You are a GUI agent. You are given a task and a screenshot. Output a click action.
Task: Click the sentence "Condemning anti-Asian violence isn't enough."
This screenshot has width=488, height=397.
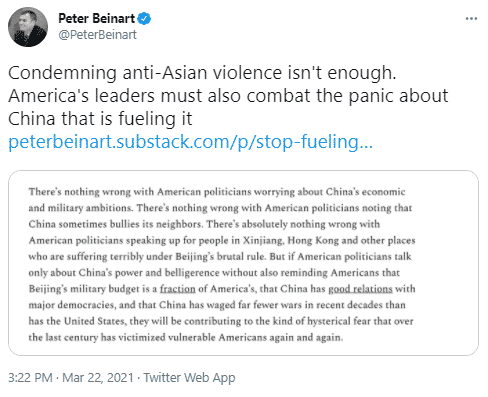click(x=202, y=73)
